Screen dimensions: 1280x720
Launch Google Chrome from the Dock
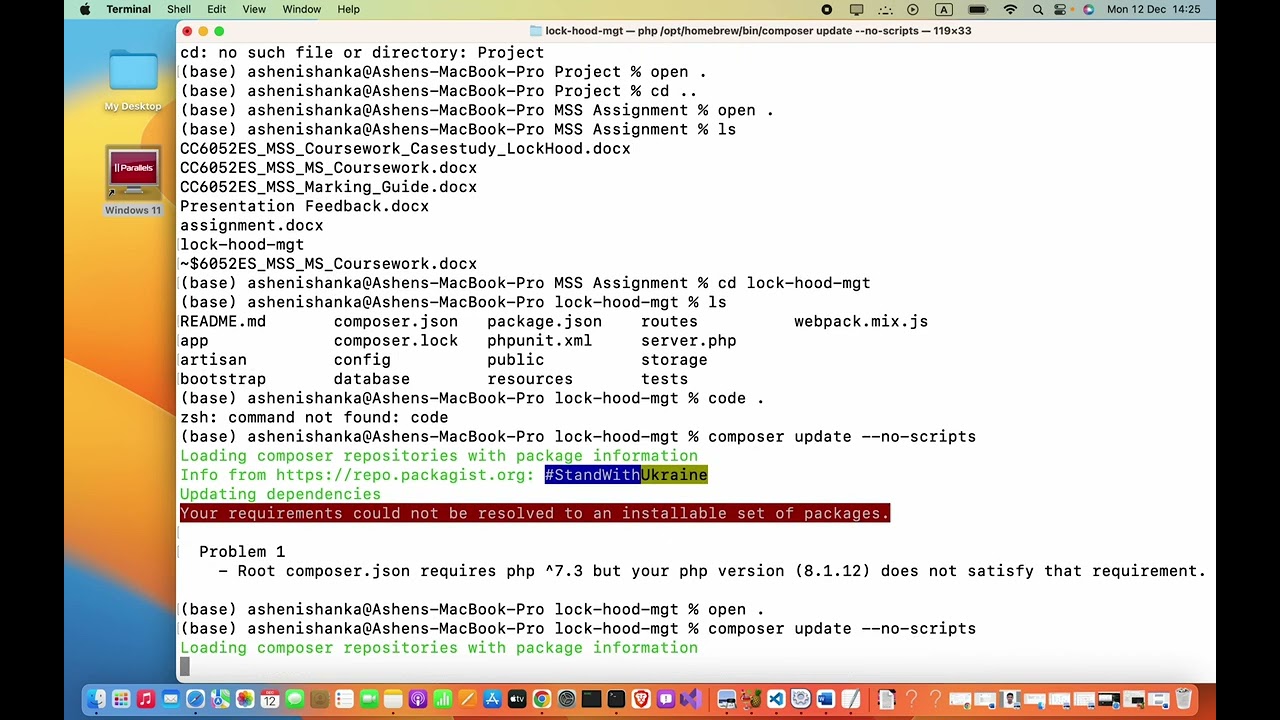tap(542, 699)
